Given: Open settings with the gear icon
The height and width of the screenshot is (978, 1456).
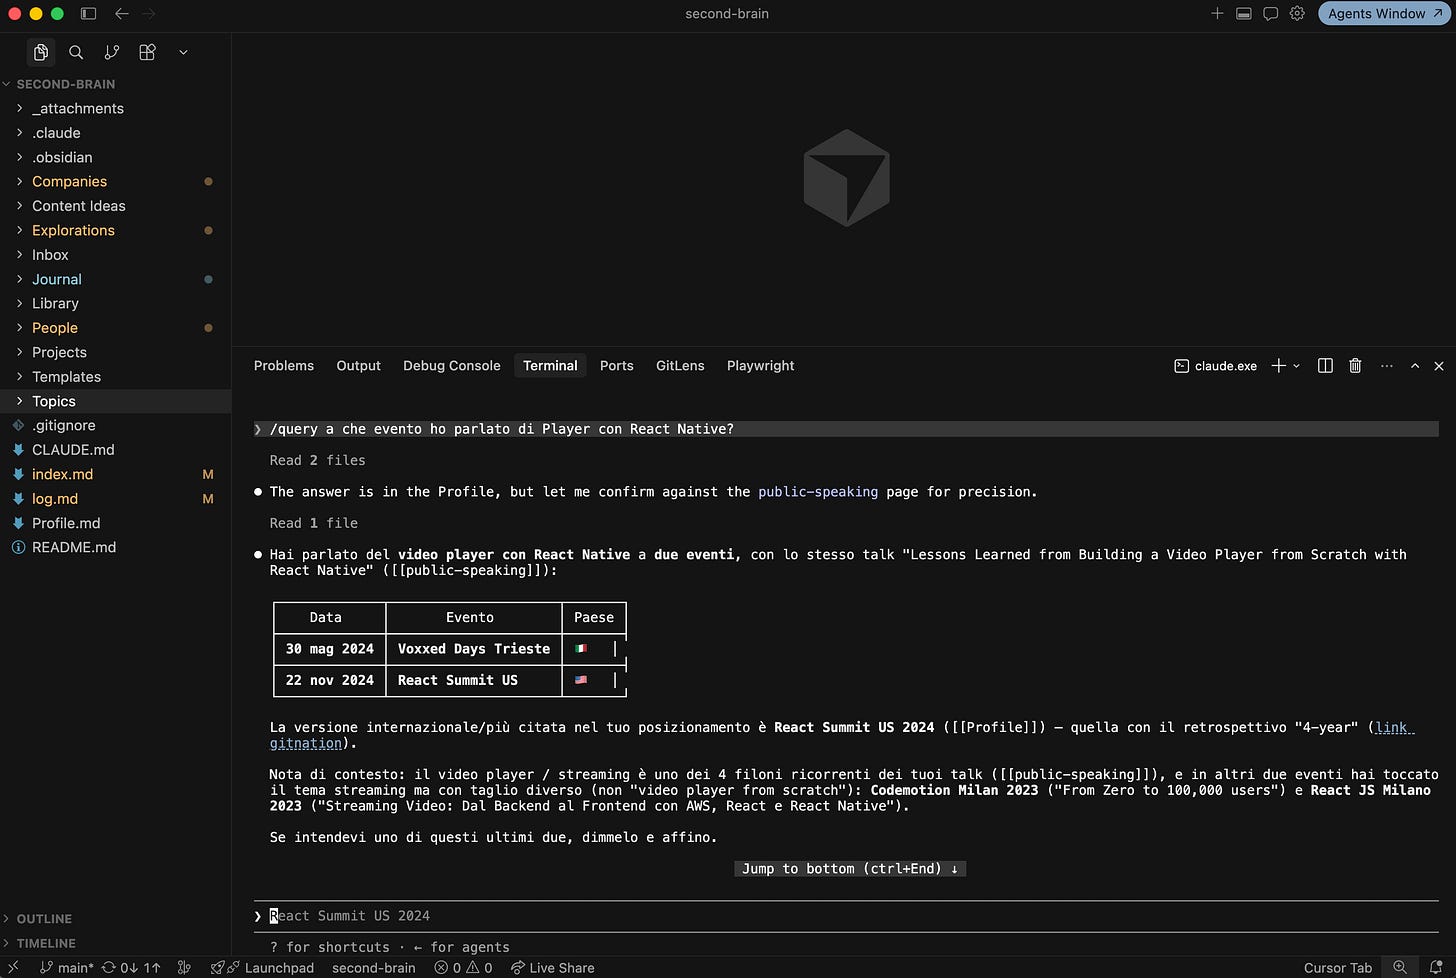Looking at the screenshot, I should point(1297,14).
